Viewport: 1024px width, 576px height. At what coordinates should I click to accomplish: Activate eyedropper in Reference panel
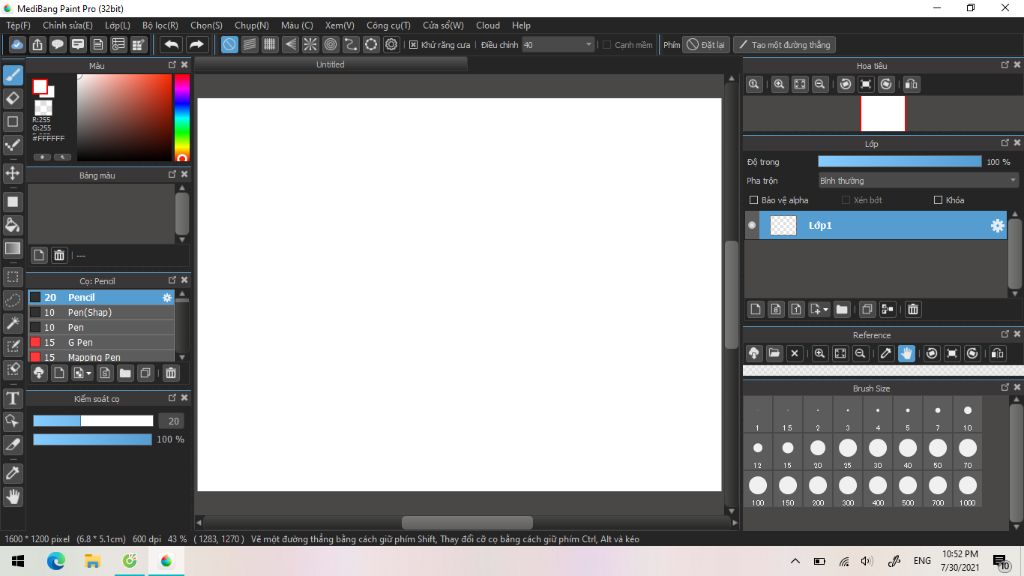(x=886, y=353)
